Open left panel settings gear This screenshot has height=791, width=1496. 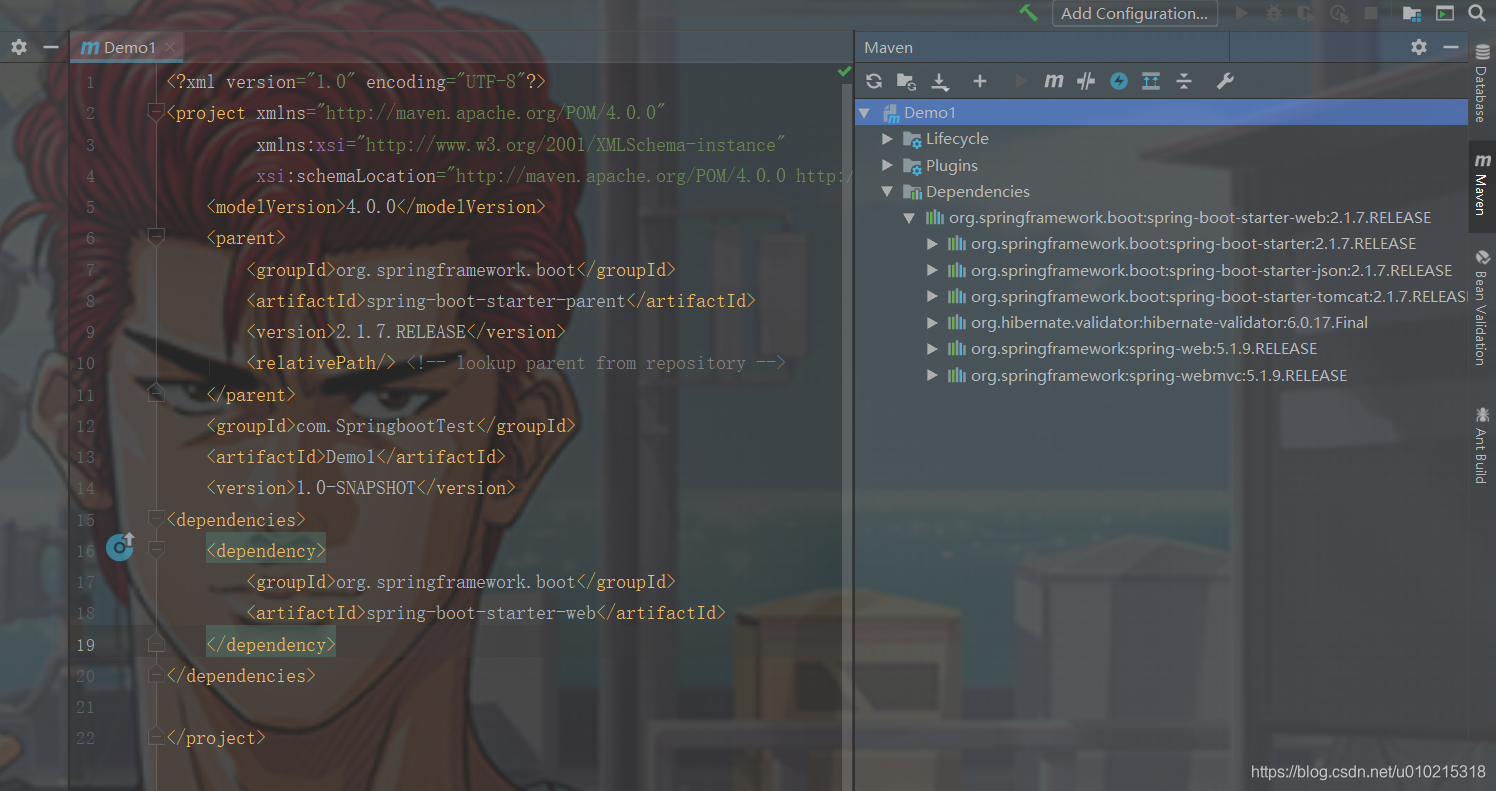tap(19, 47)
